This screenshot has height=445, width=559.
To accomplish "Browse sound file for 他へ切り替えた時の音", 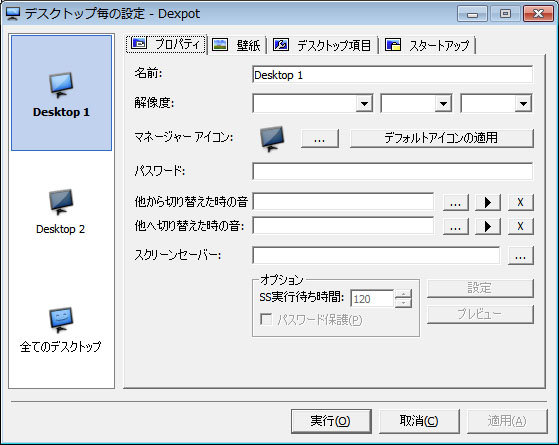I will [456, 226].
